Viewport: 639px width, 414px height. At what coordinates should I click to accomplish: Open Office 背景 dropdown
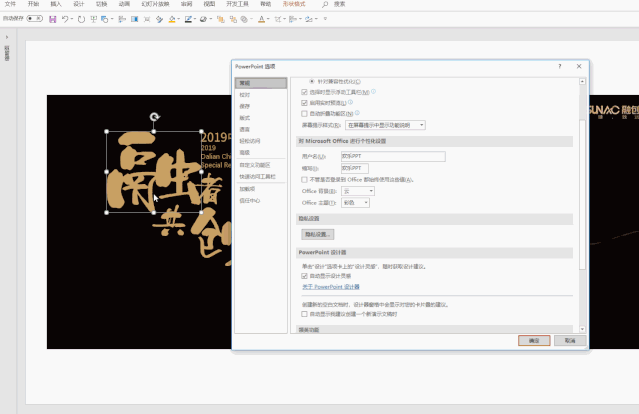pyautogui.click(x=358, y=191)
